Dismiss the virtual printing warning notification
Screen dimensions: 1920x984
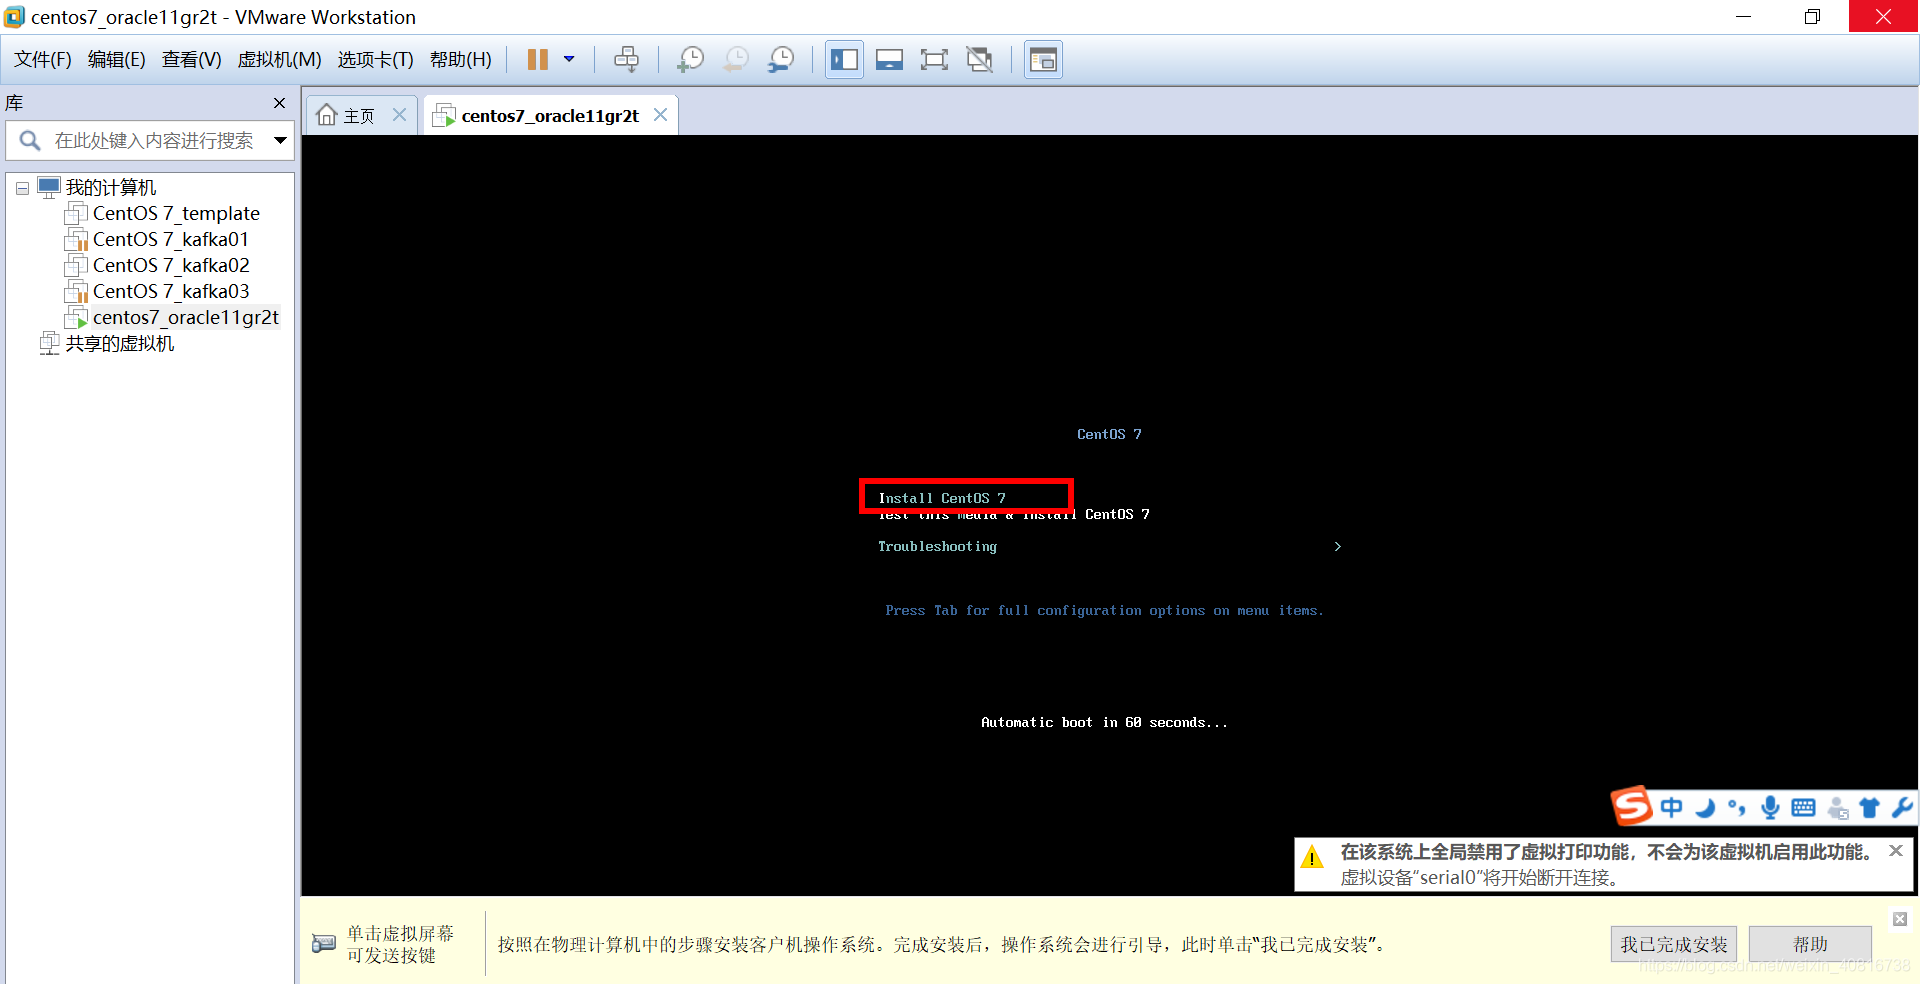point(1895,851)
